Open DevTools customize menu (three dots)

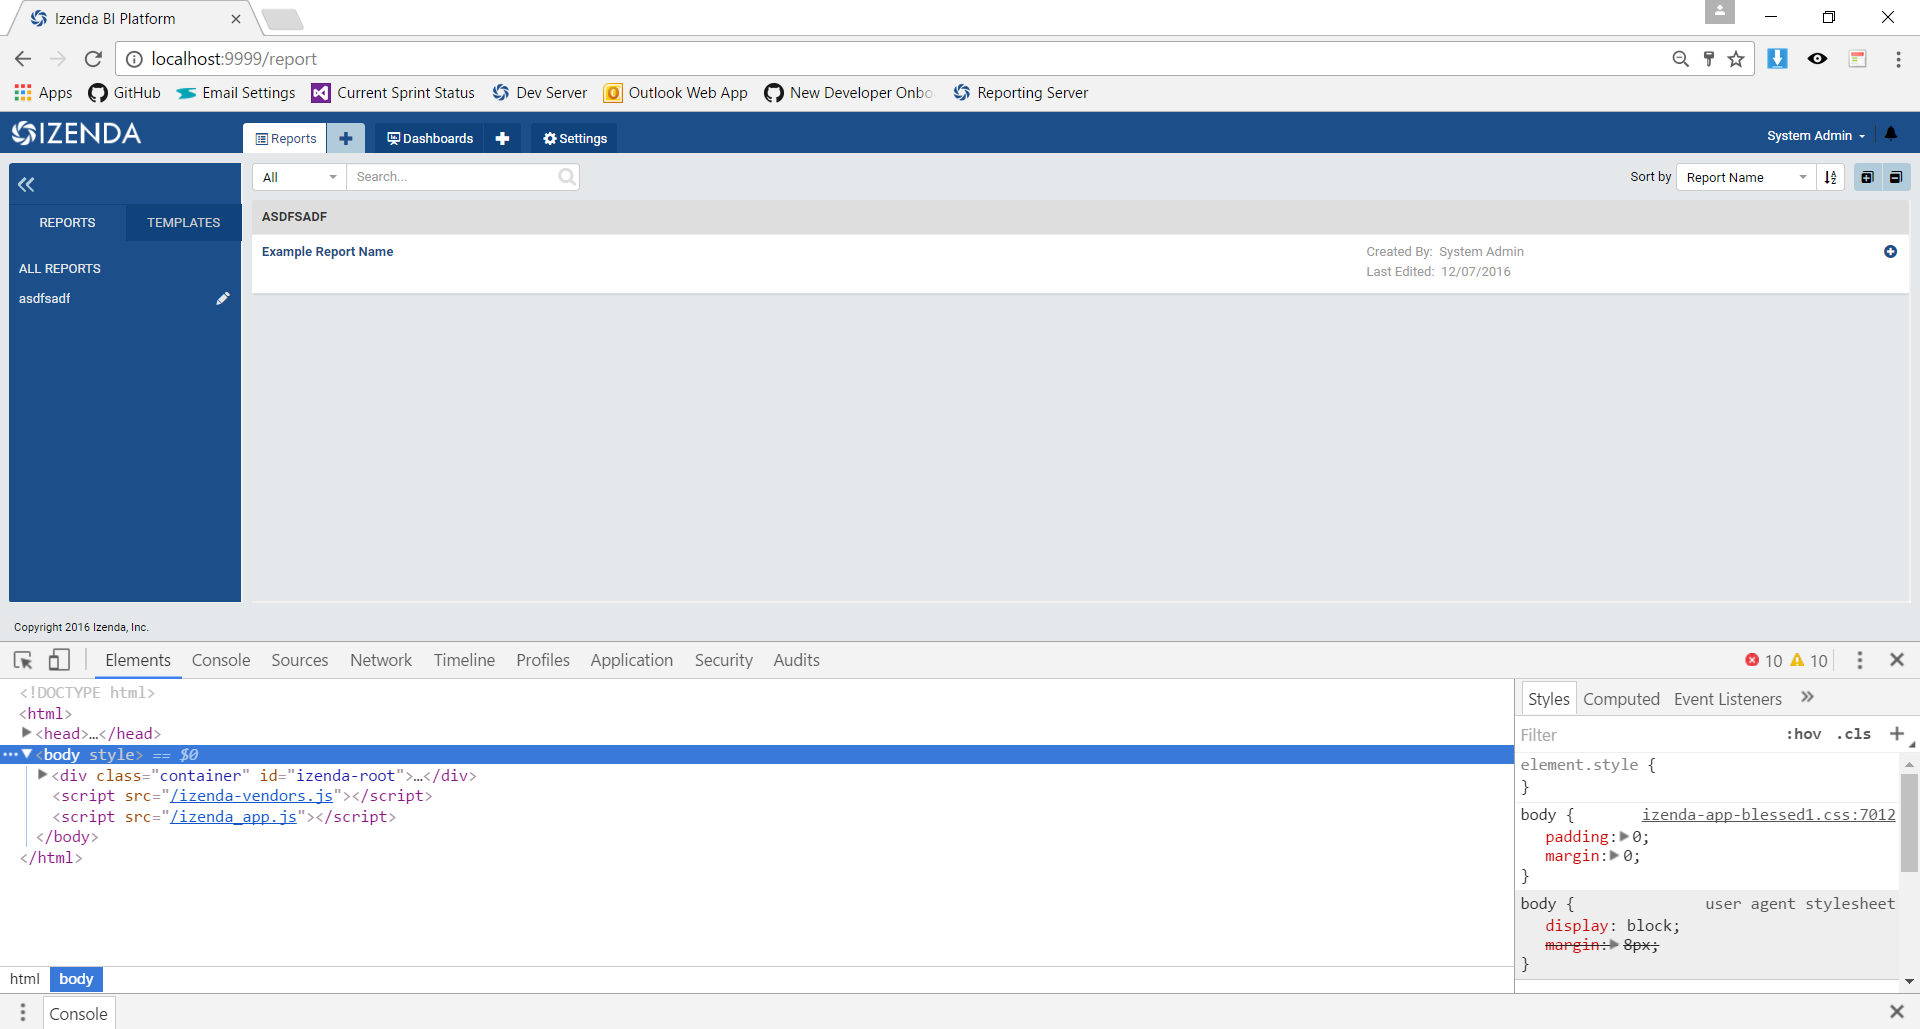pyautogui.click(x=1860, y=660)
